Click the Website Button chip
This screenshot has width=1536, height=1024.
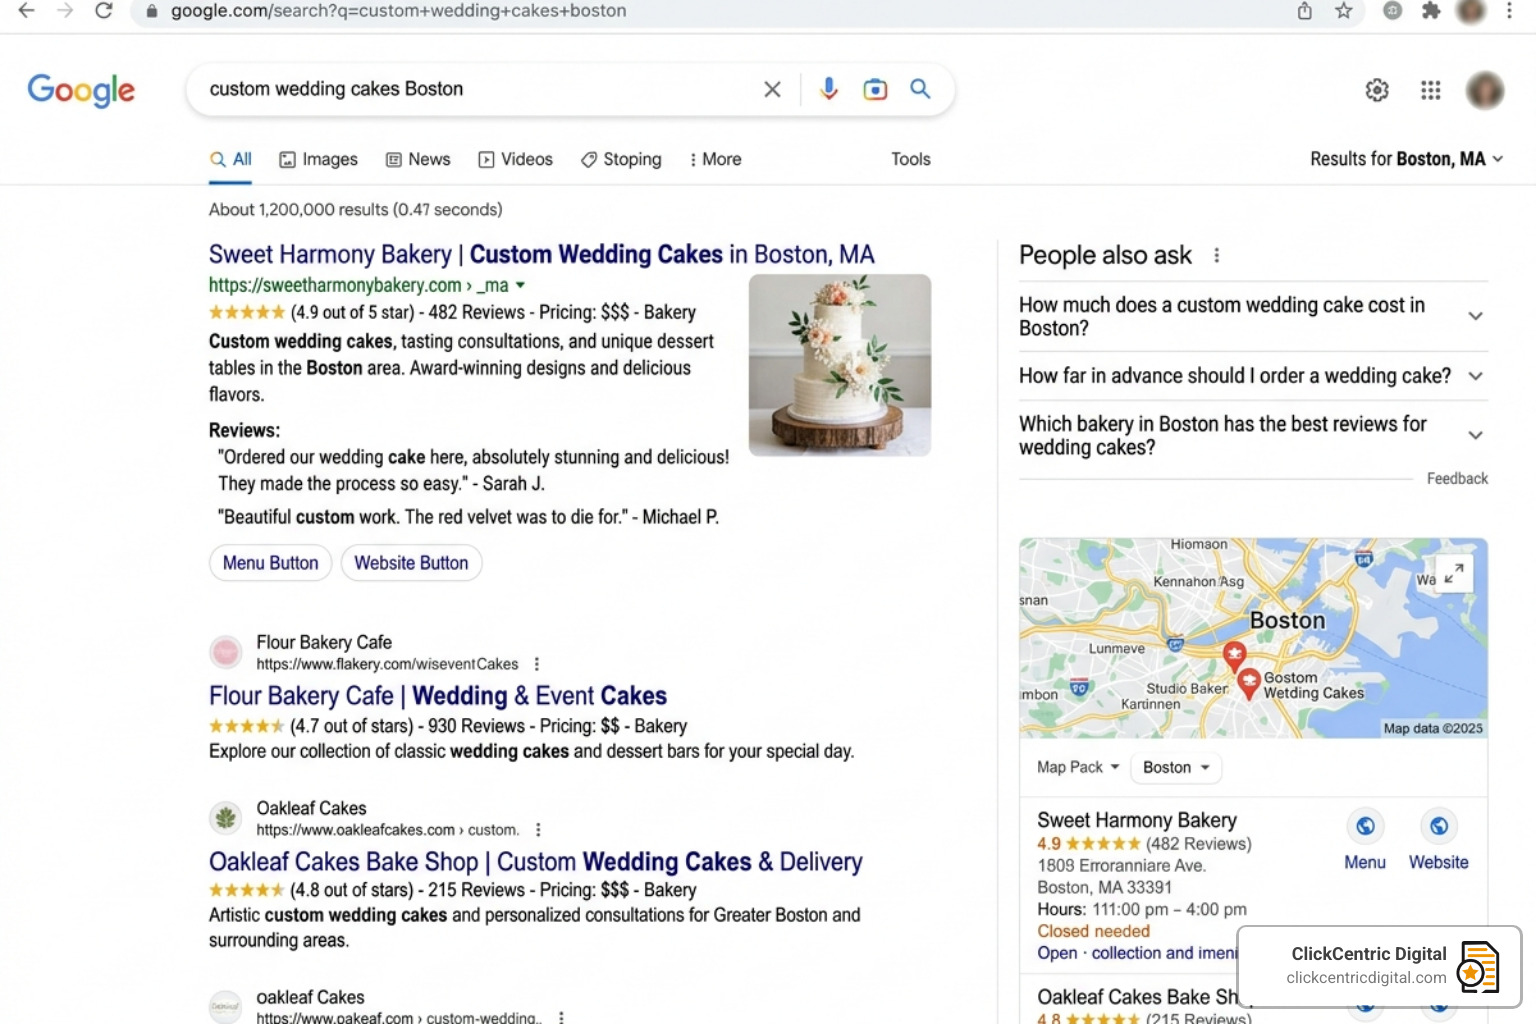(x=411, y=563)
